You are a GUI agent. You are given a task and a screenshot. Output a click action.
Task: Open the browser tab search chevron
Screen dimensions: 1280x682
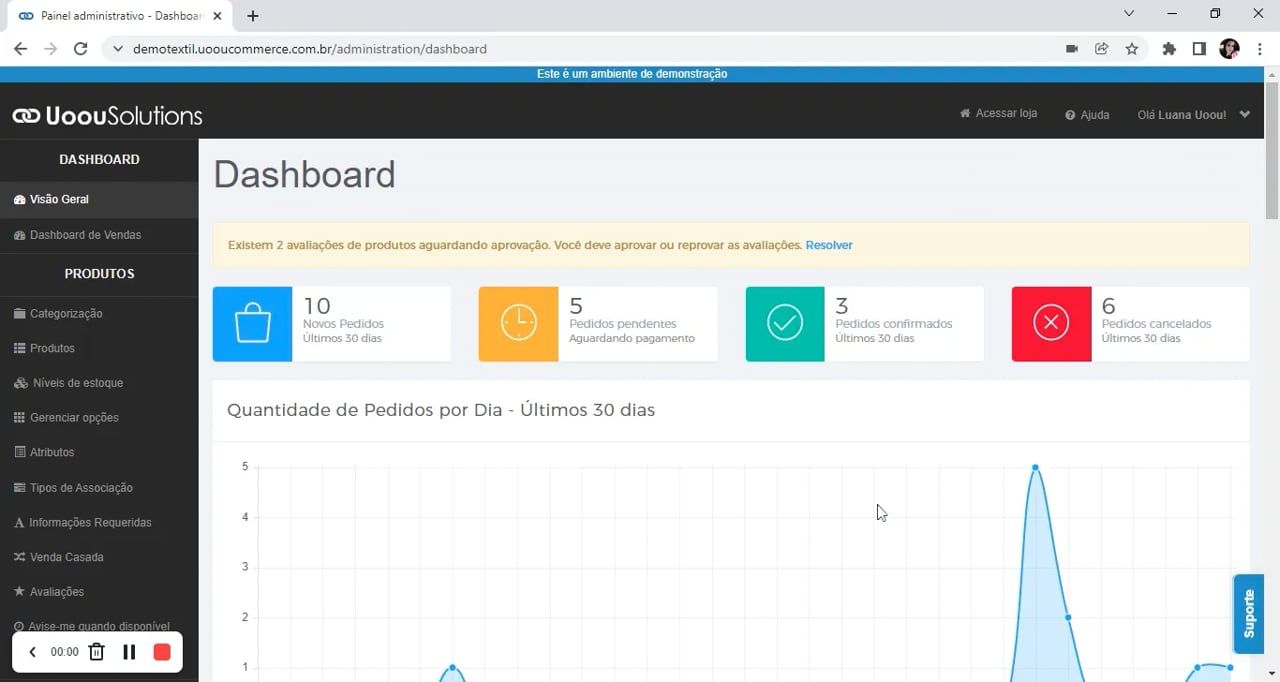1128,14
